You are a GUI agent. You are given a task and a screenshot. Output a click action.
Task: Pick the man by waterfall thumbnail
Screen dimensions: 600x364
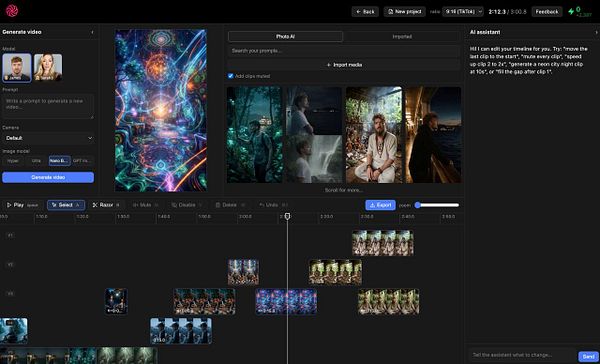coord(314,159)
